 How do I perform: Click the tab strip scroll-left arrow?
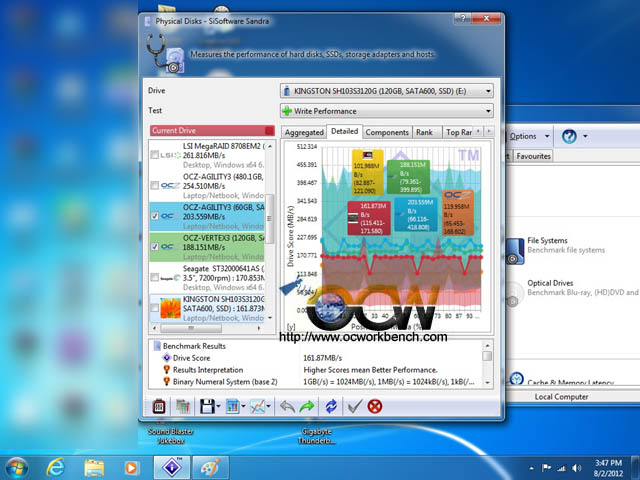pyautogui.click(x=478, y=131)
